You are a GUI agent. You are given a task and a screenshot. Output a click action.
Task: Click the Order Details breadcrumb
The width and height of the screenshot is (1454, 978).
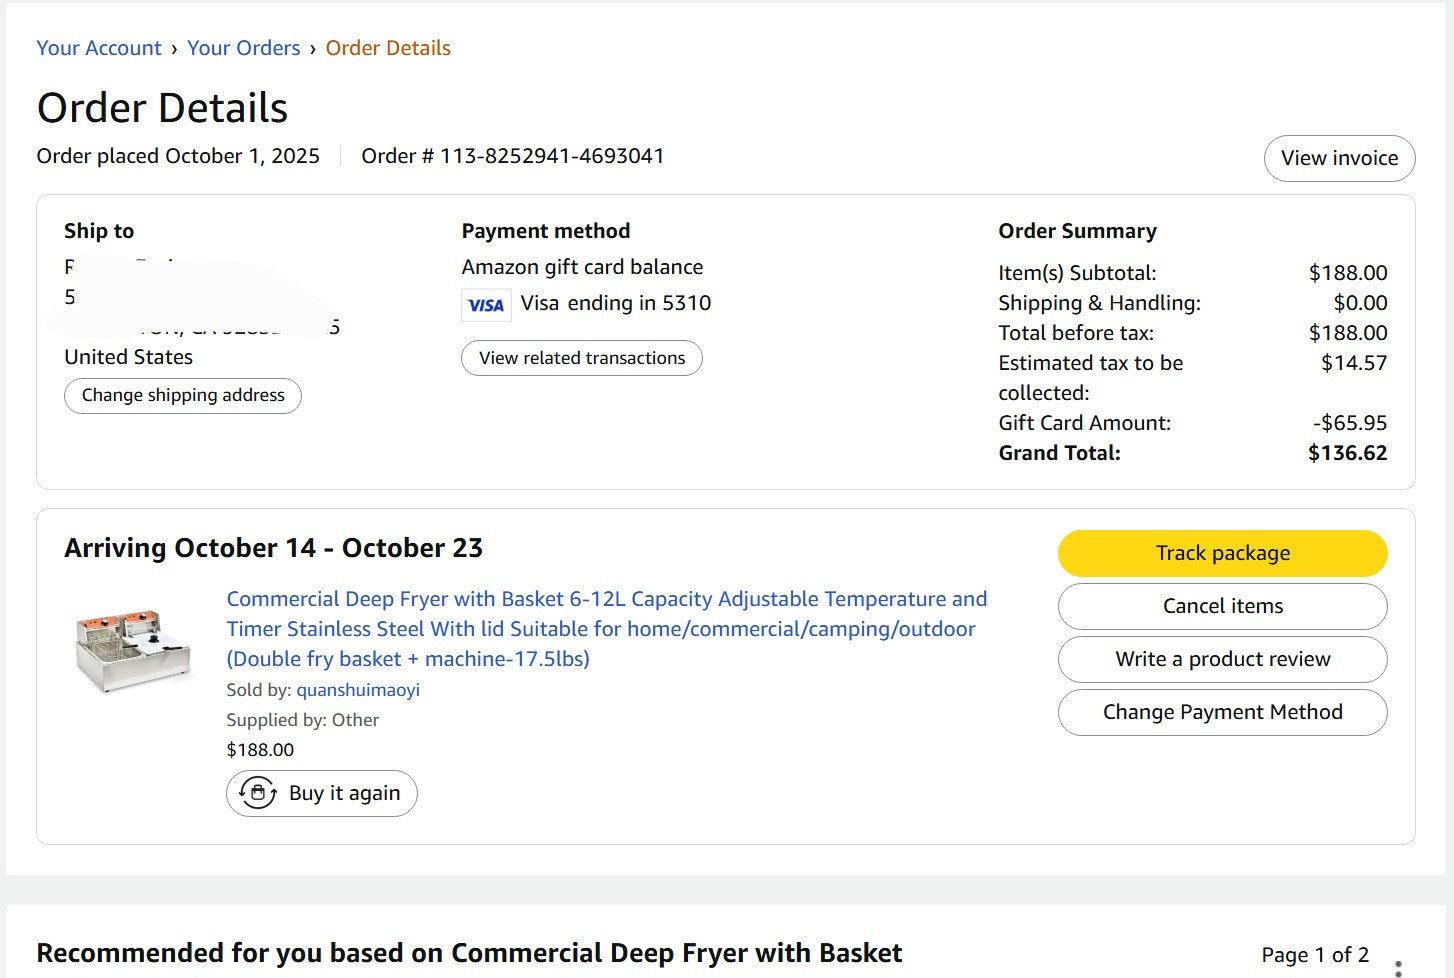(x=388, y=48)
